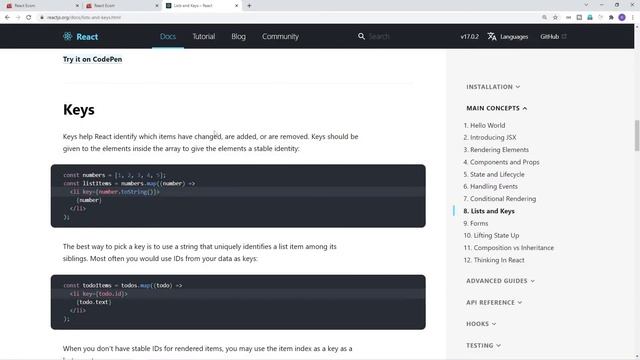The image size is (640, 360).
Task: Click the zoom magnifier icon in address bar
Action: (x=544, y=18)
